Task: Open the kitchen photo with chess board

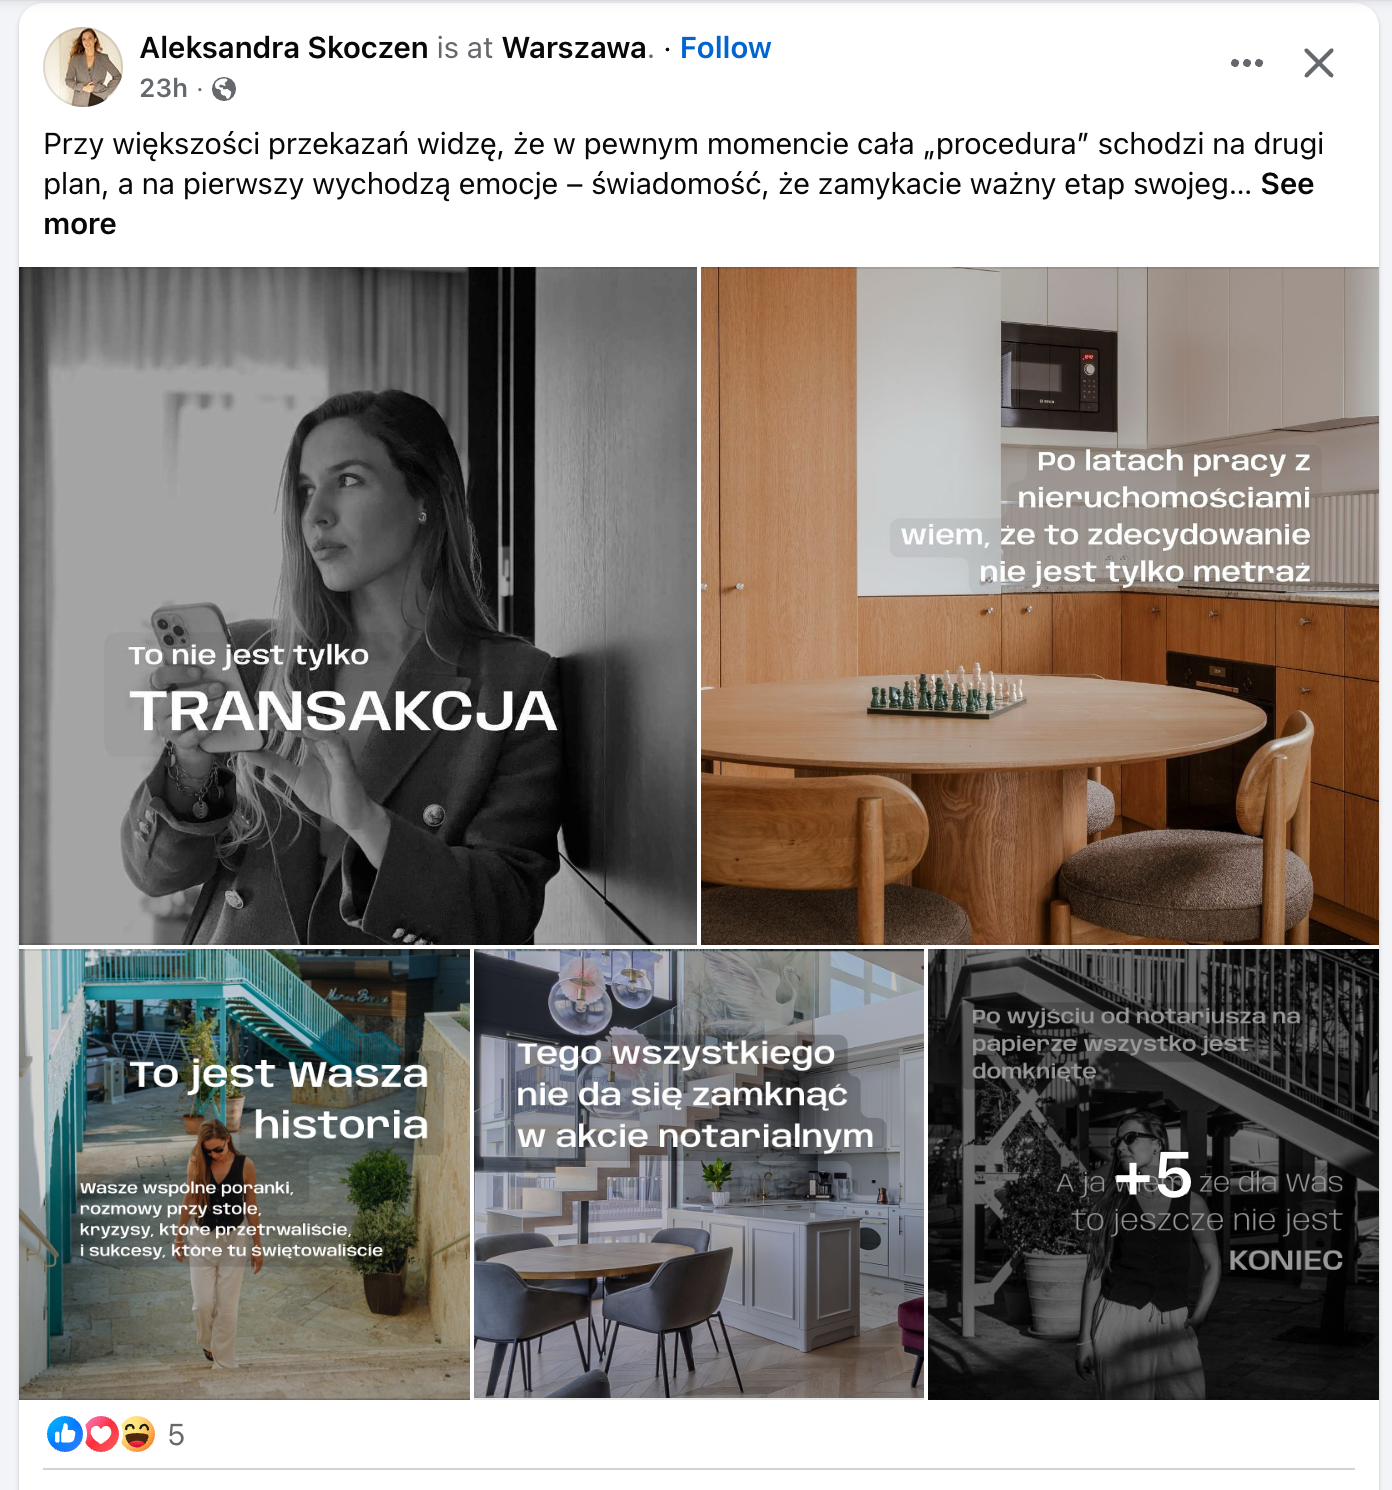Action: 1040,606
